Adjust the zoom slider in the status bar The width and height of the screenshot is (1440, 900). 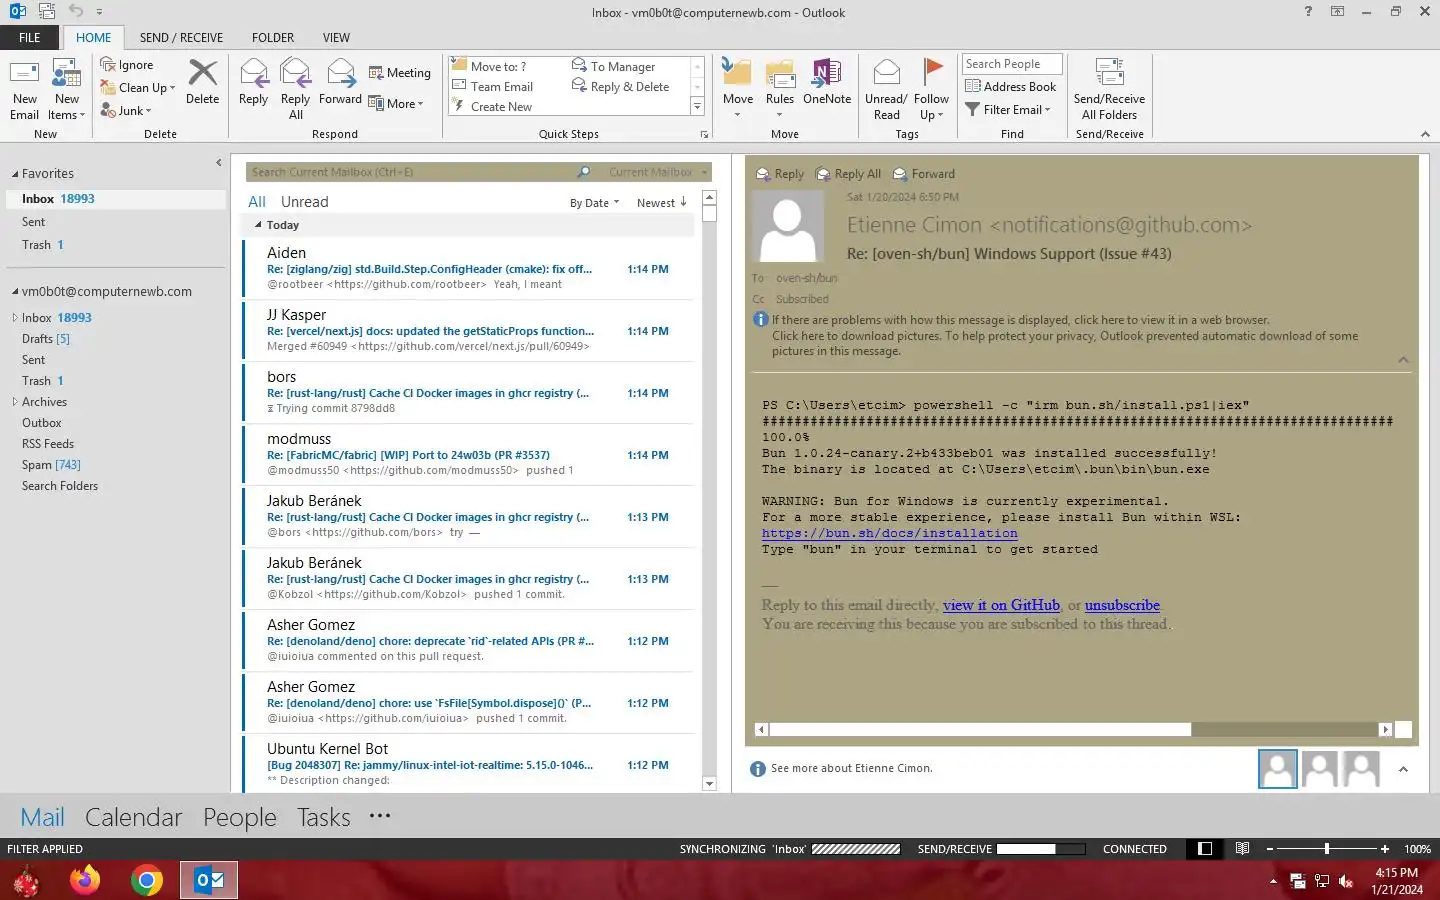coord(1326,849)
